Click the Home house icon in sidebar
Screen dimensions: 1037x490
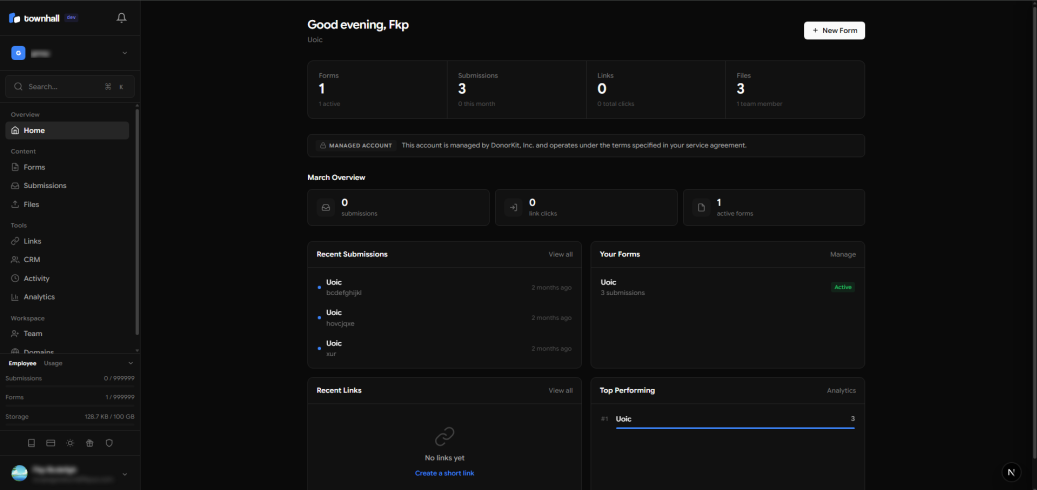coord(15,130)
